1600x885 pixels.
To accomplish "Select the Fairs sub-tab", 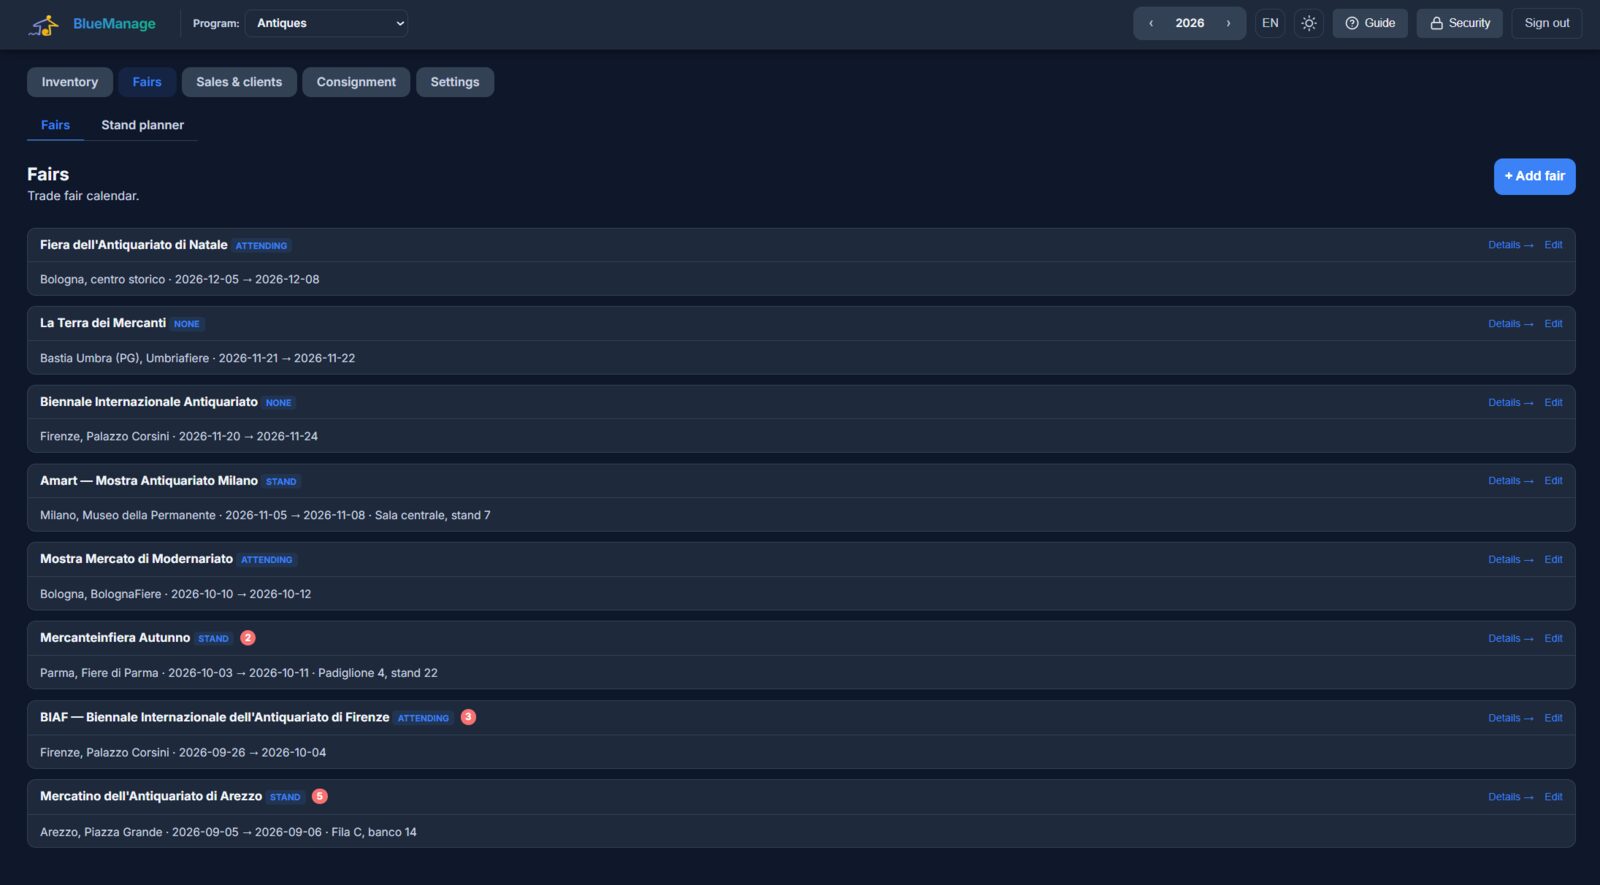I will pyautogui.click(x=55, y=125).
